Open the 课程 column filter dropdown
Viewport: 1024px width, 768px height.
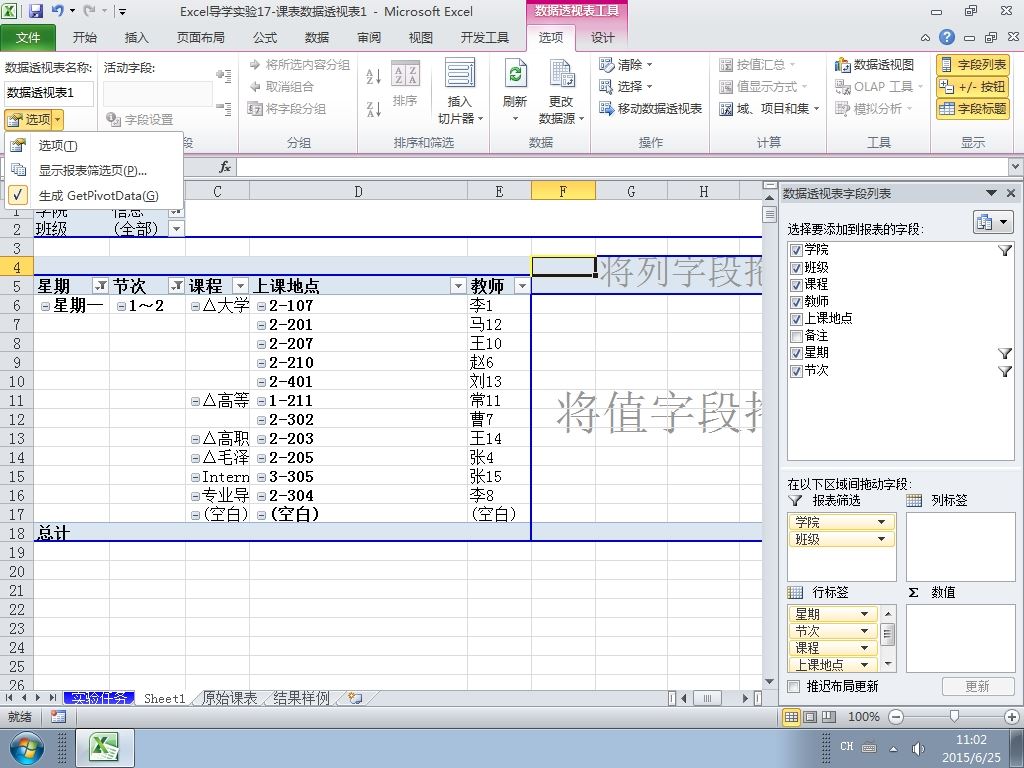pyautogui.click(x=240, y=285)
